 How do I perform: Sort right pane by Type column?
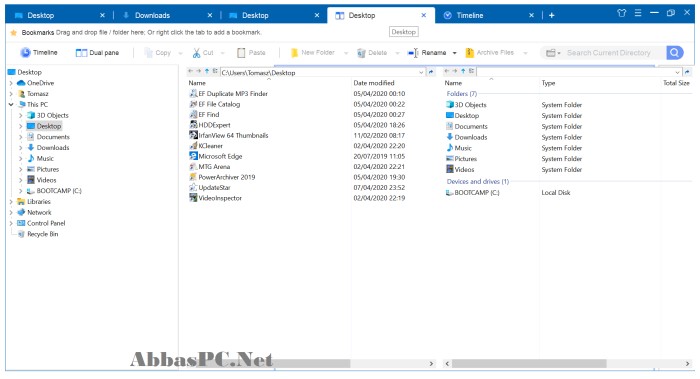(548, 83)
